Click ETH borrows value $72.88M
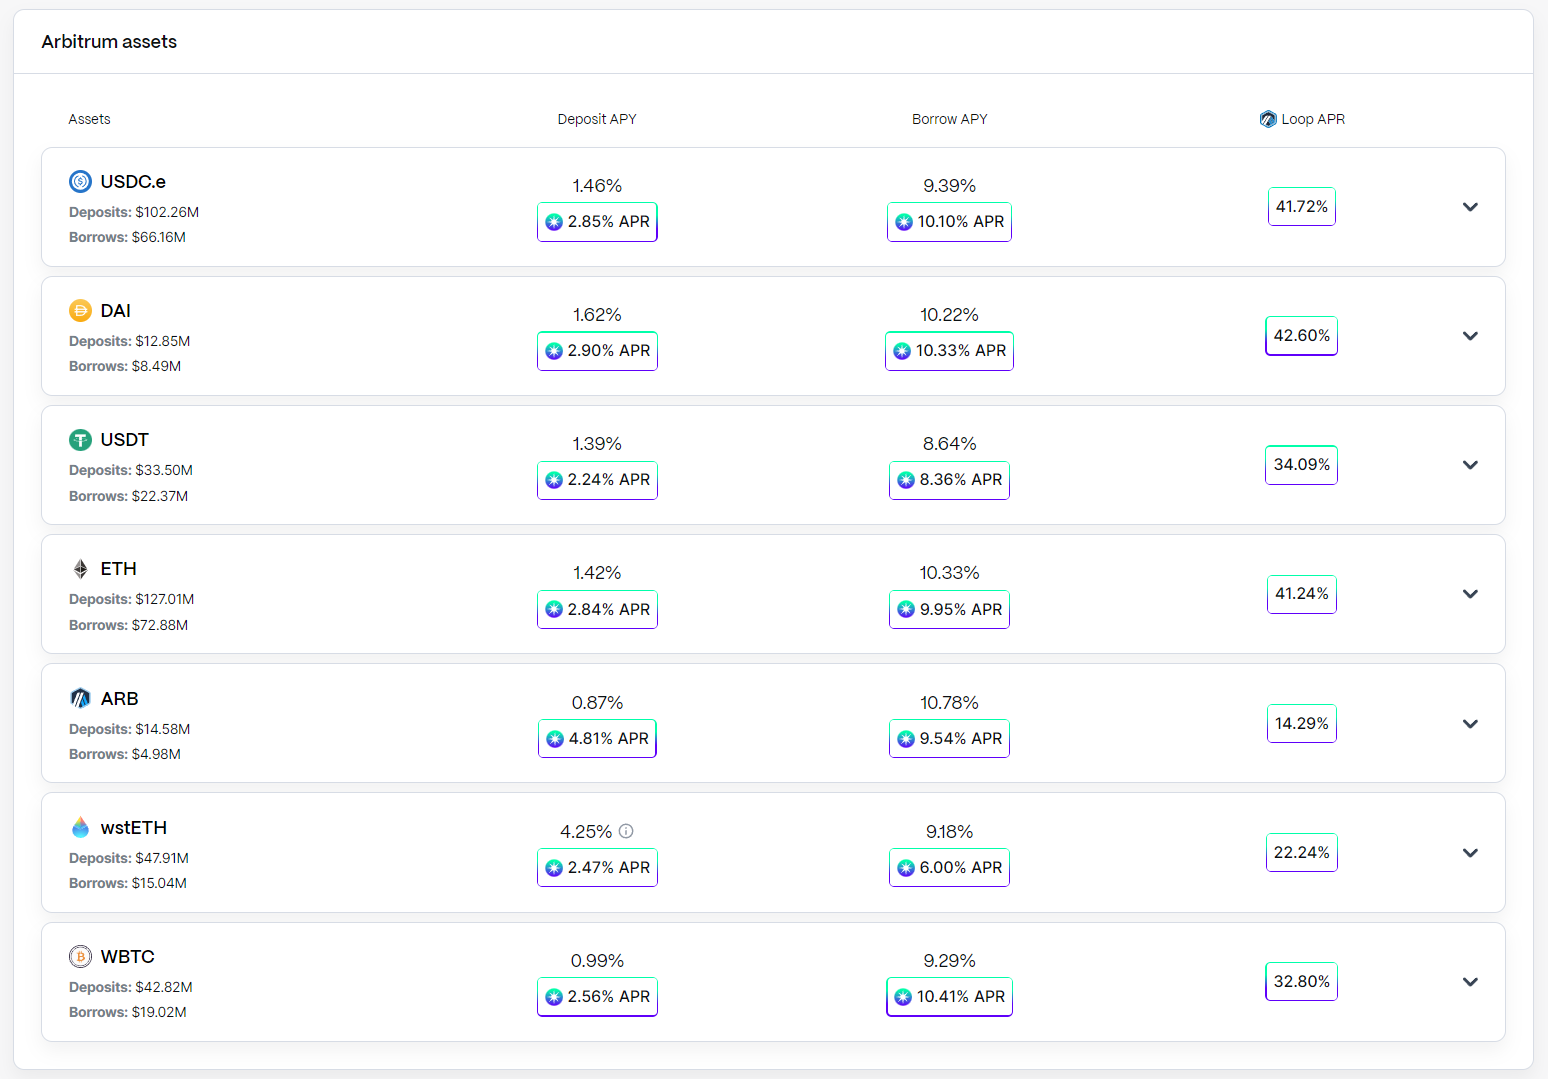The image size is (1548, 1079). coord(160,625)
